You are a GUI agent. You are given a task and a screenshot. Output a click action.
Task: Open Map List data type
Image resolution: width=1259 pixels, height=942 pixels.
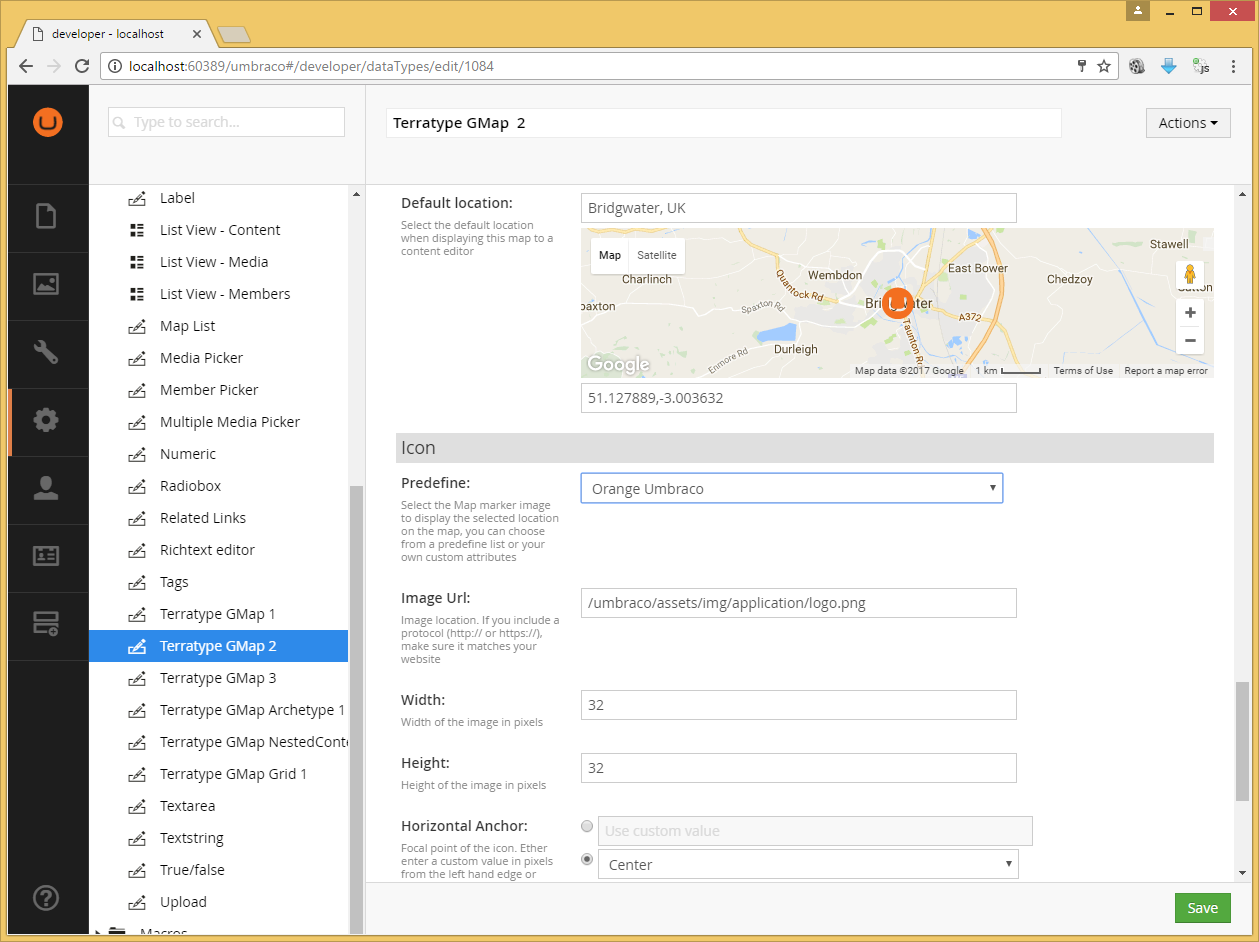[x=187, y=326]
